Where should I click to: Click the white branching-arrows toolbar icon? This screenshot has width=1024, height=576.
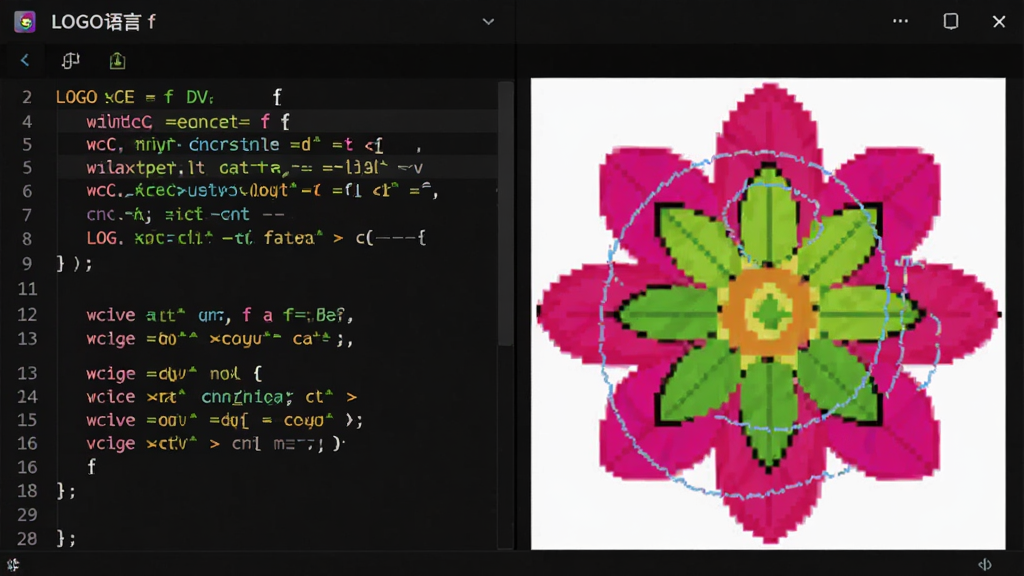(x=71, y=61)
